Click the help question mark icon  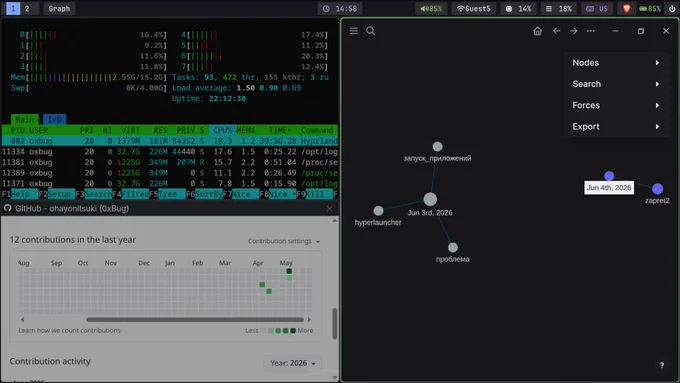pos(662,365)
